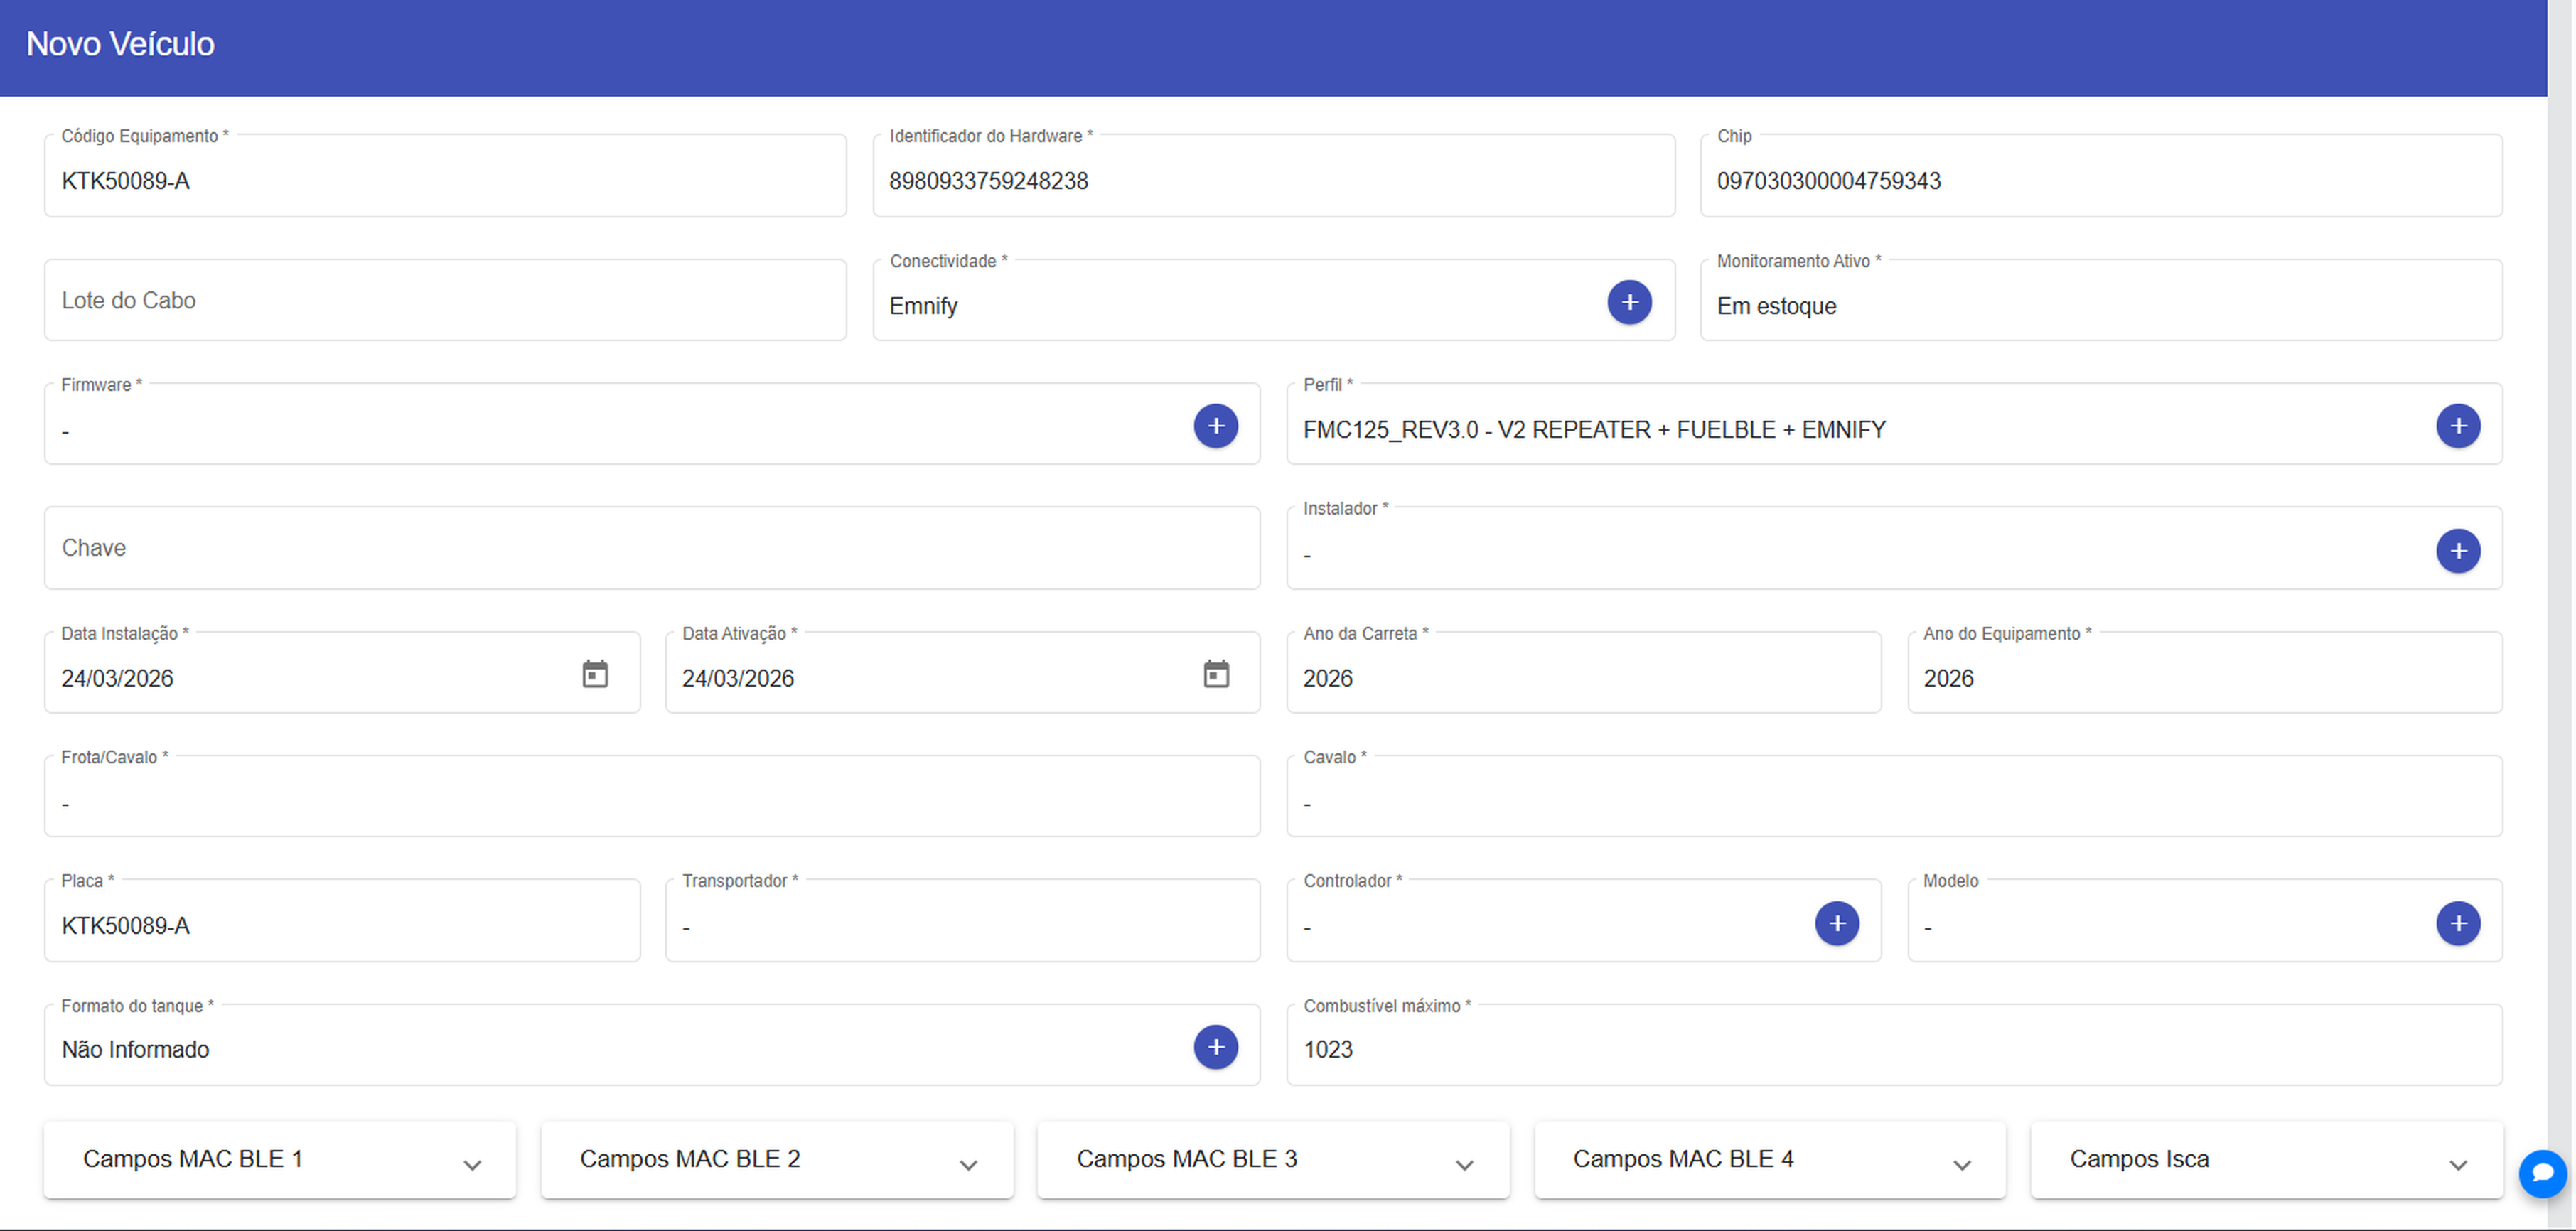Open the Frota/Cavalo selection field
The height and width of the screenshot is (1231, 2576).
pyautogui.click(x=652, y=796)
